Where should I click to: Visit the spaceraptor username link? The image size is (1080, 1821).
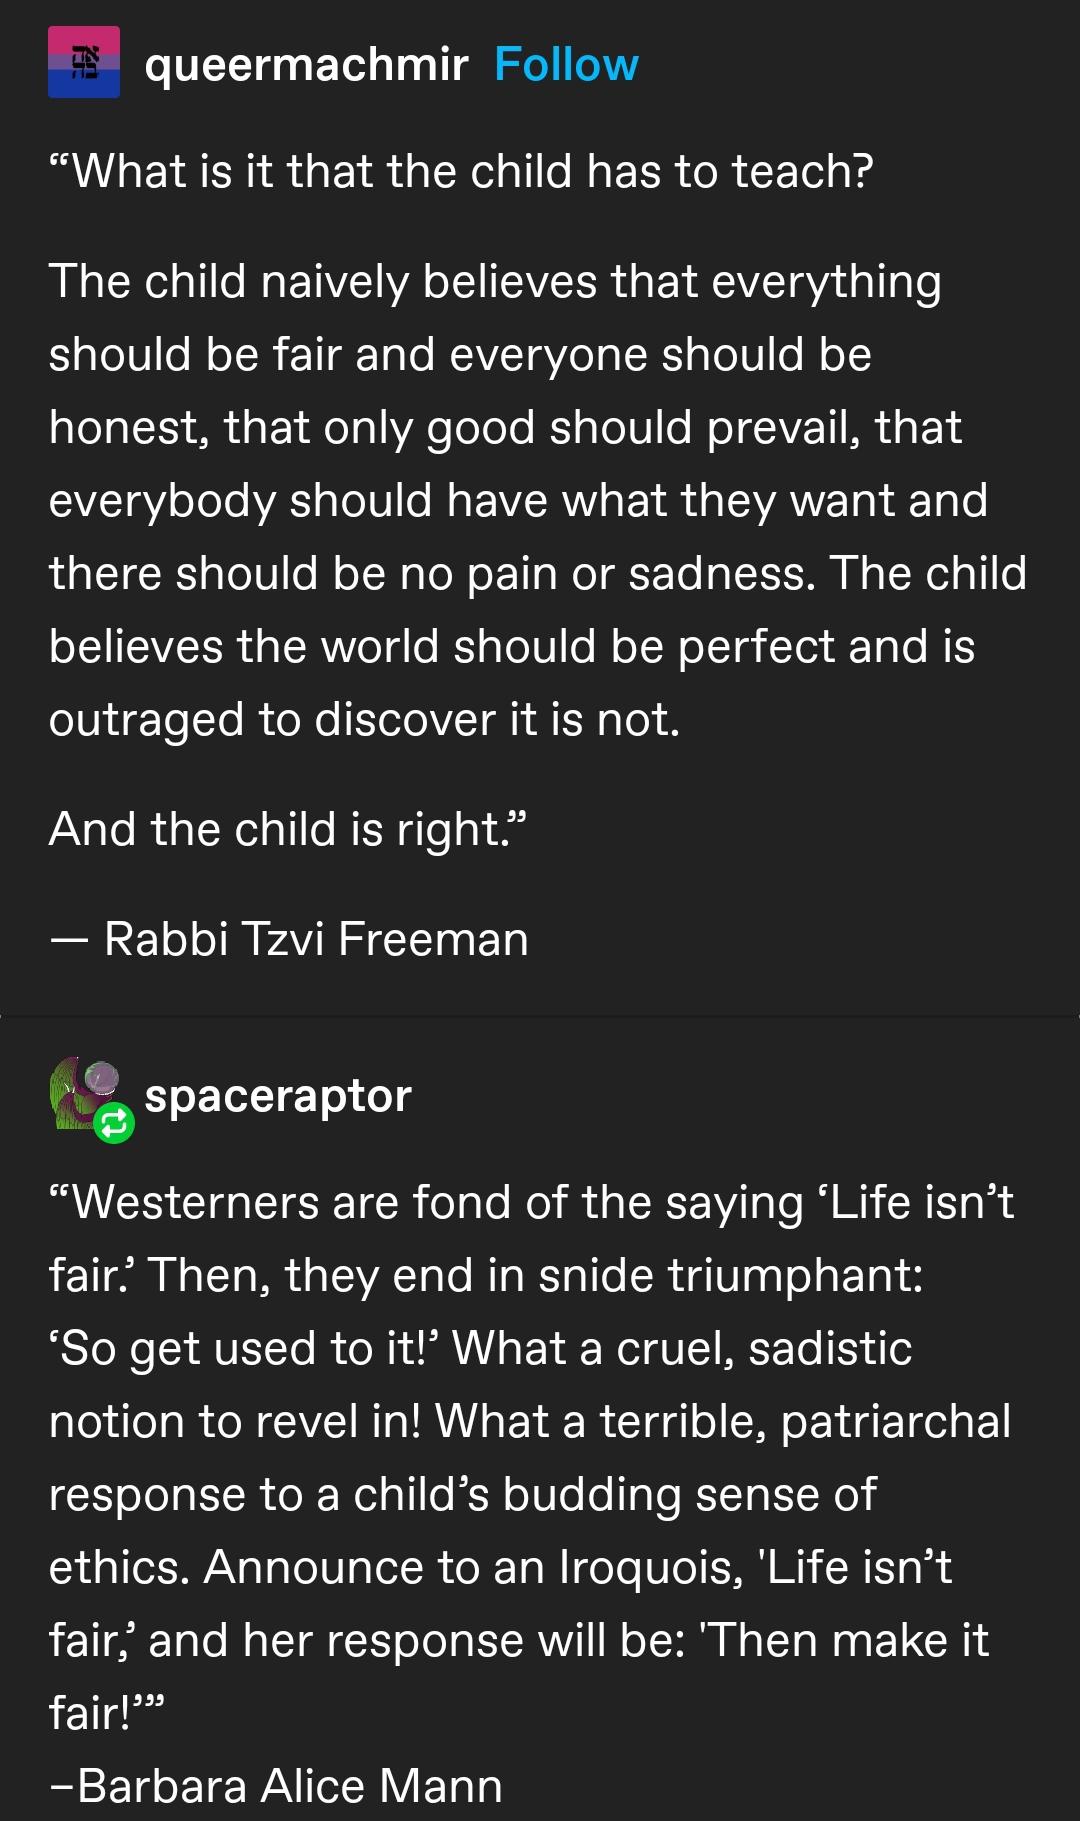click(x=278, y=1096)
